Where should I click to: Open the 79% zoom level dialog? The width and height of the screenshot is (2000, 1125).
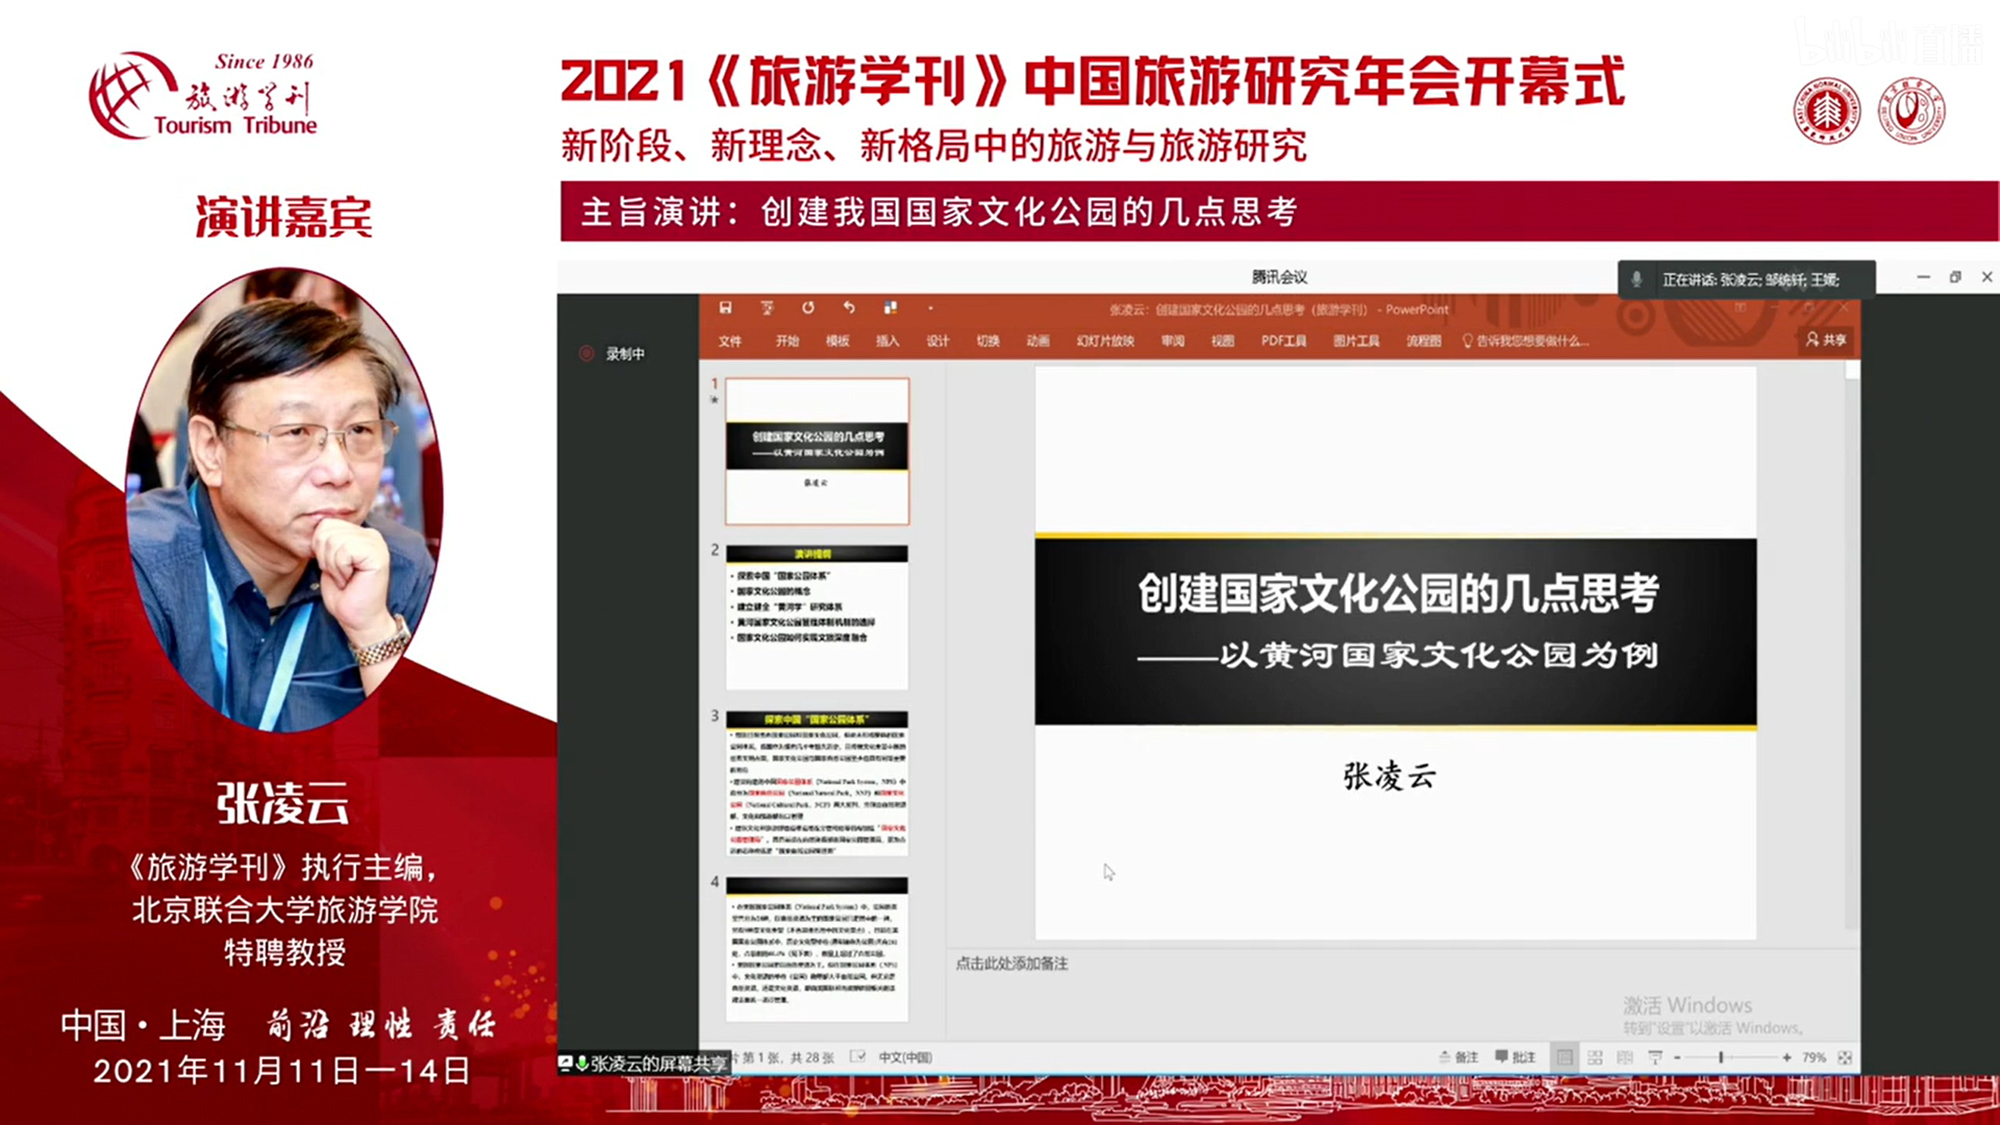pyautogui.click(x=1814, y=1057)
